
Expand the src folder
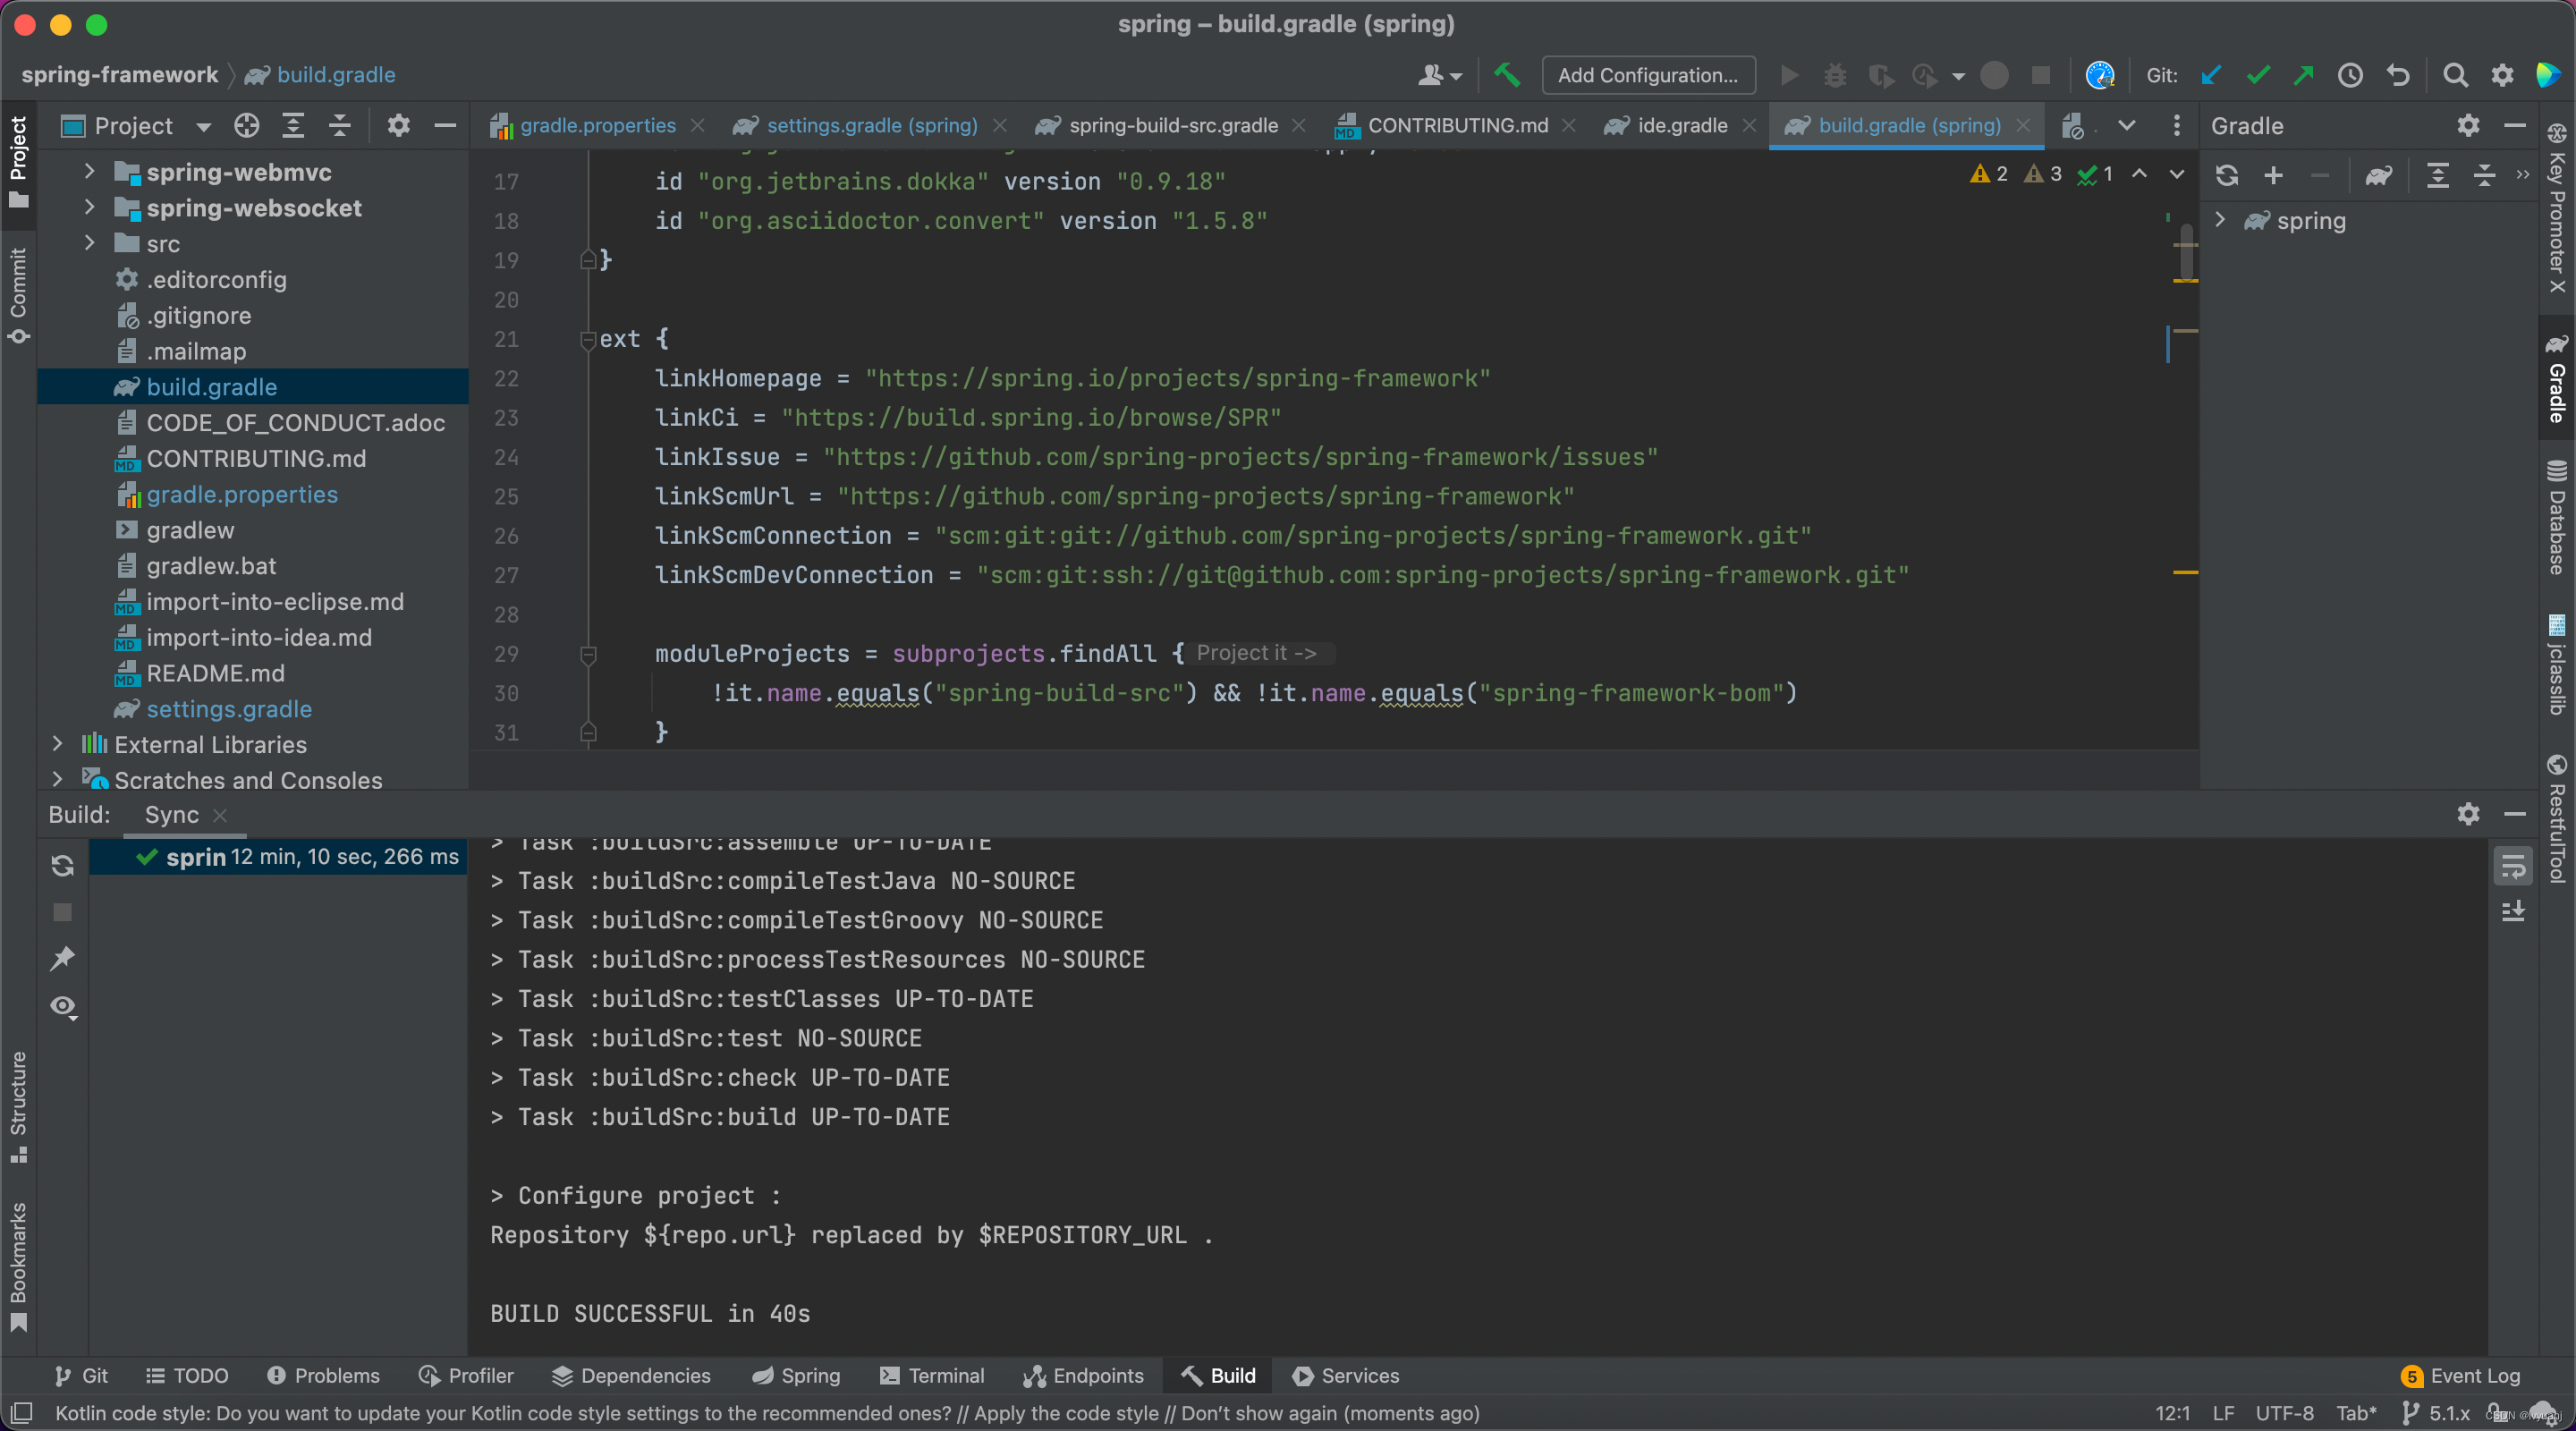point(89,243)
